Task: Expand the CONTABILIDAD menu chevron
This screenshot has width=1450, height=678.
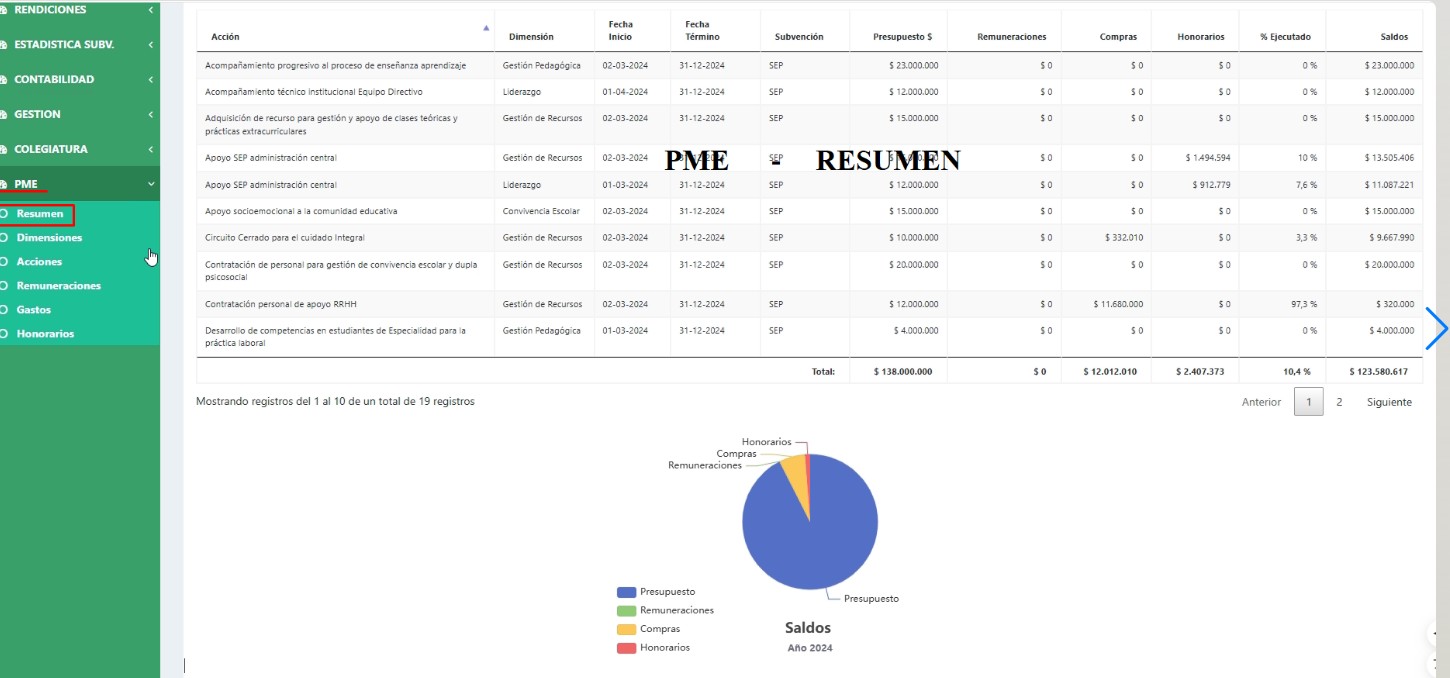Action: 150,80
